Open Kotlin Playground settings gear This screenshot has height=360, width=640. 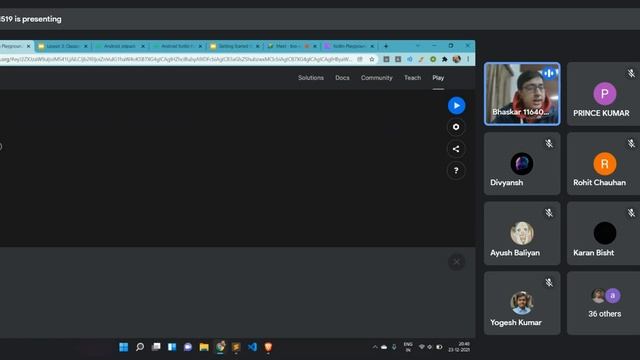click(x=456, y=127)
